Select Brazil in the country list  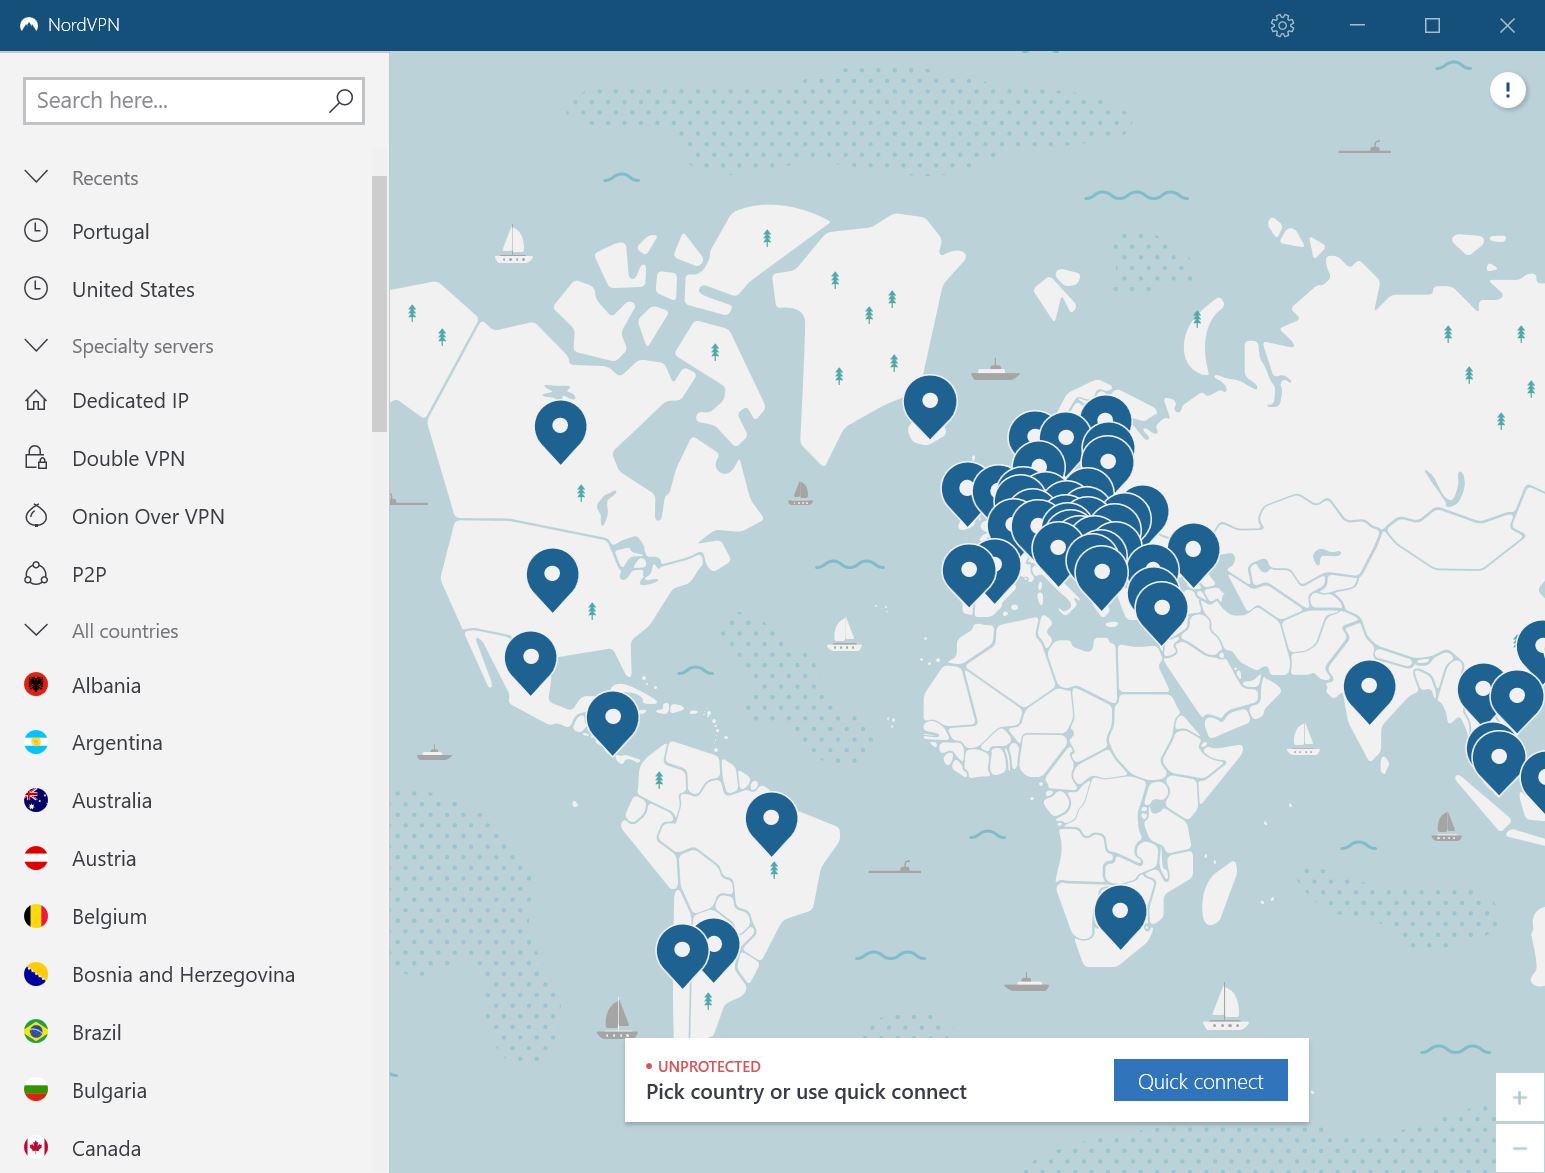(96, 1033)
